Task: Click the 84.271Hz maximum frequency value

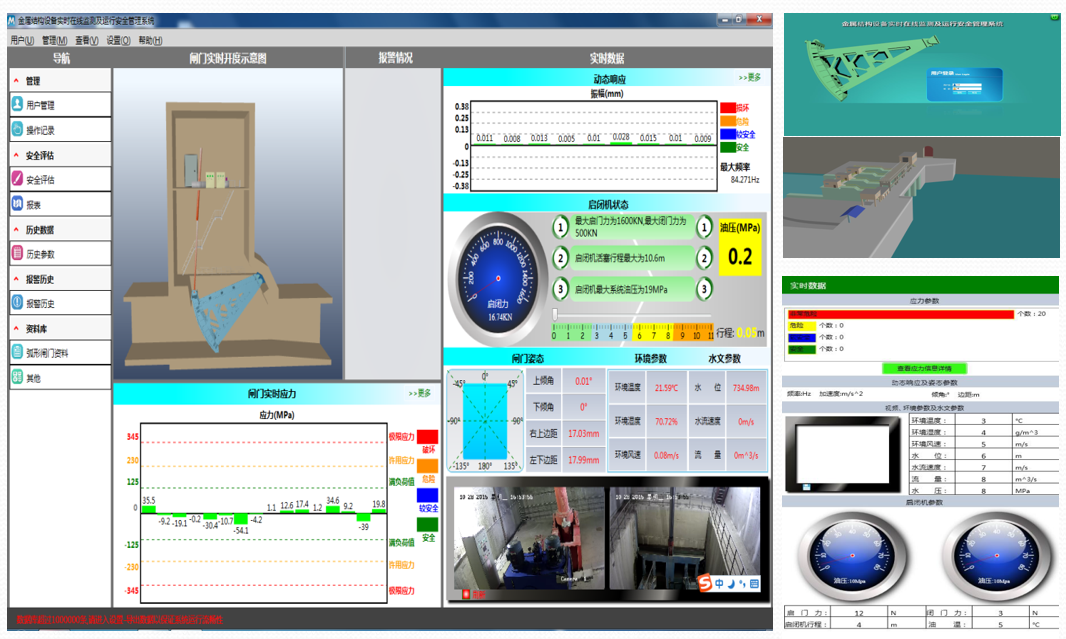Action: [744, 179]
